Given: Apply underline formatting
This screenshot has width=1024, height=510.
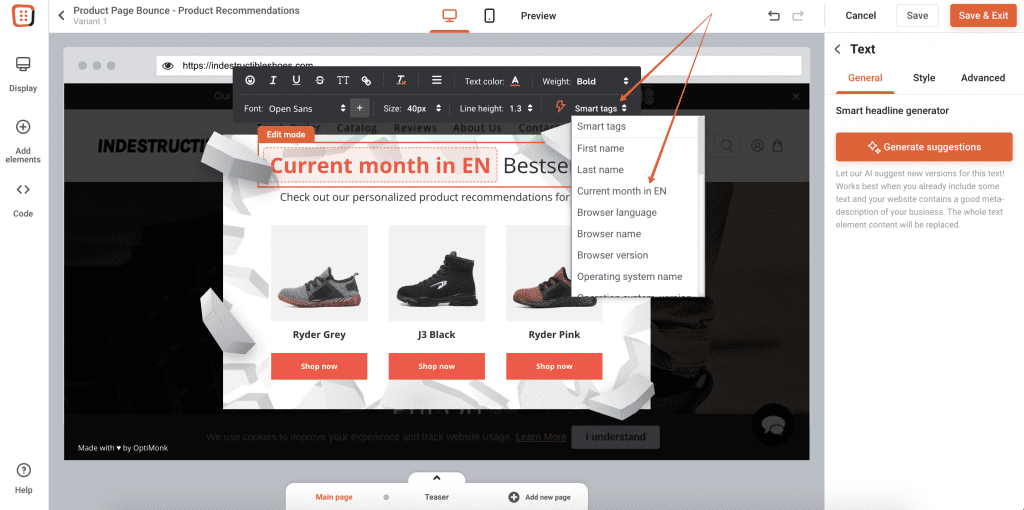Looking at the screenshot, I should (296, 80).
